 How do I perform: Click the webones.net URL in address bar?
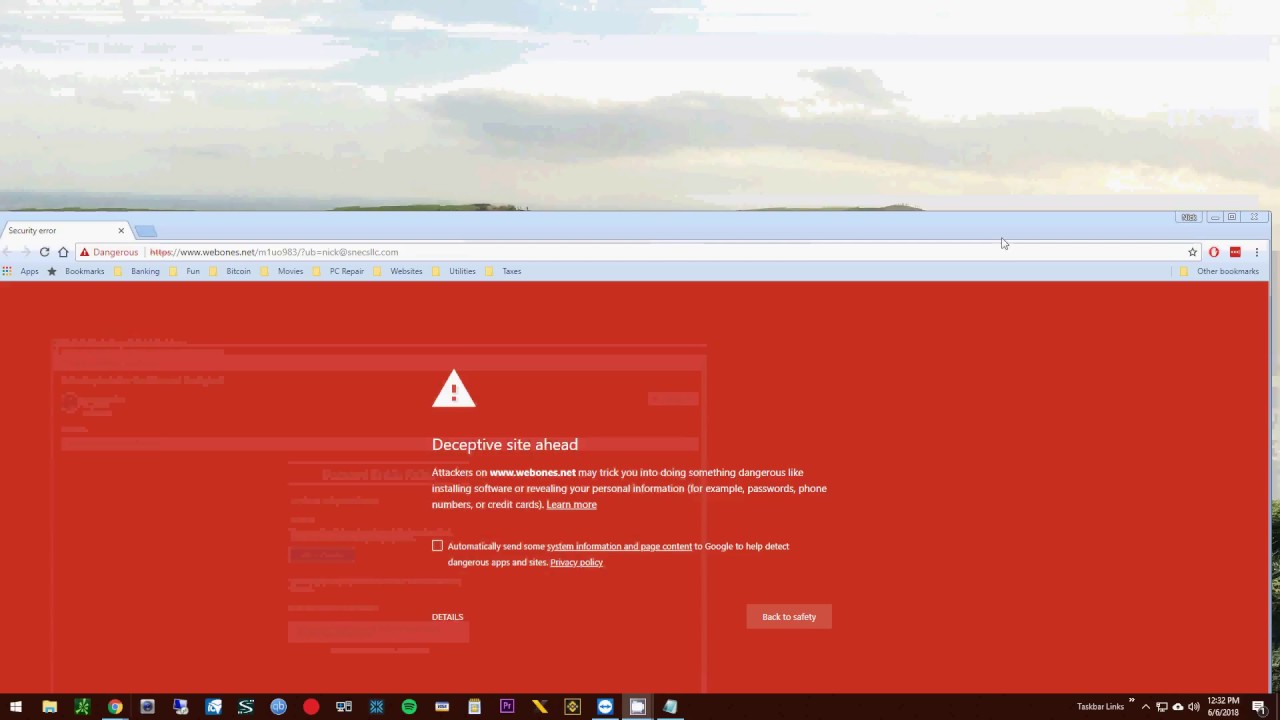(274, 252)
